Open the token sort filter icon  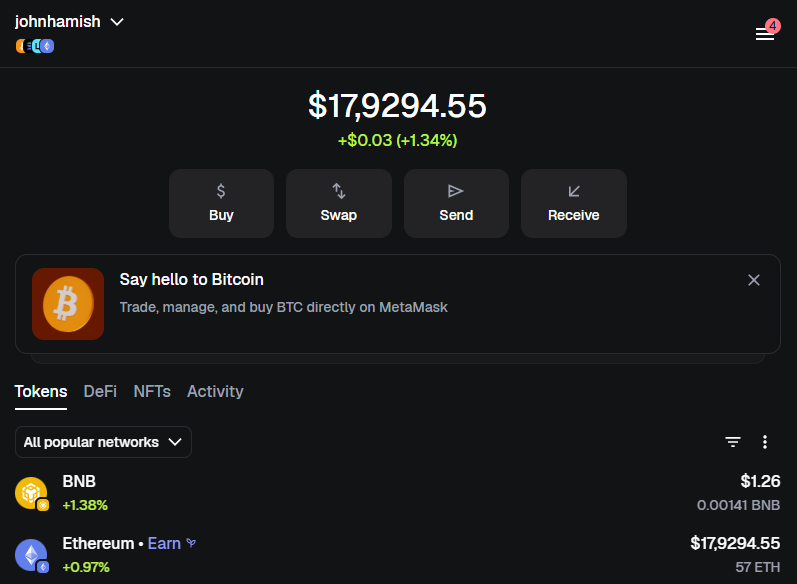point(732,442)
